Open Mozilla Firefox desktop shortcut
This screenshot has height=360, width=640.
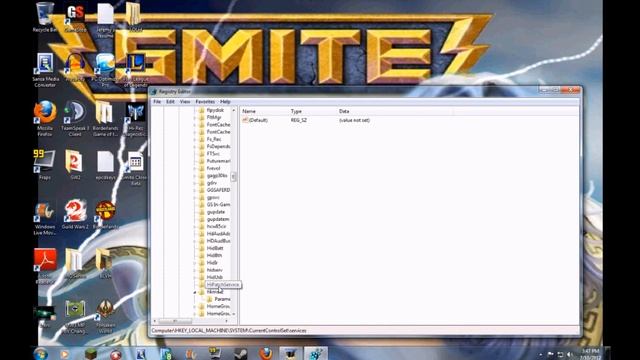click(45, 118)
